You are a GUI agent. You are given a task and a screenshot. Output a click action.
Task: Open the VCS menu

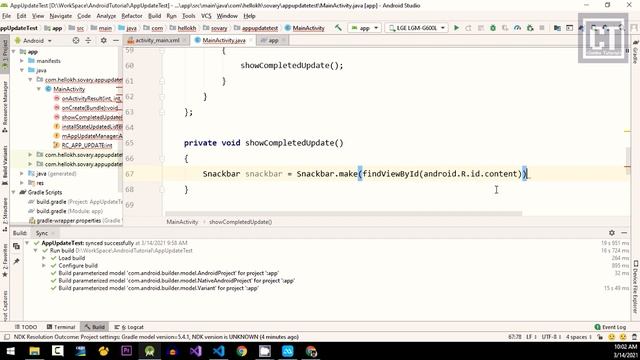pos(206,16)
